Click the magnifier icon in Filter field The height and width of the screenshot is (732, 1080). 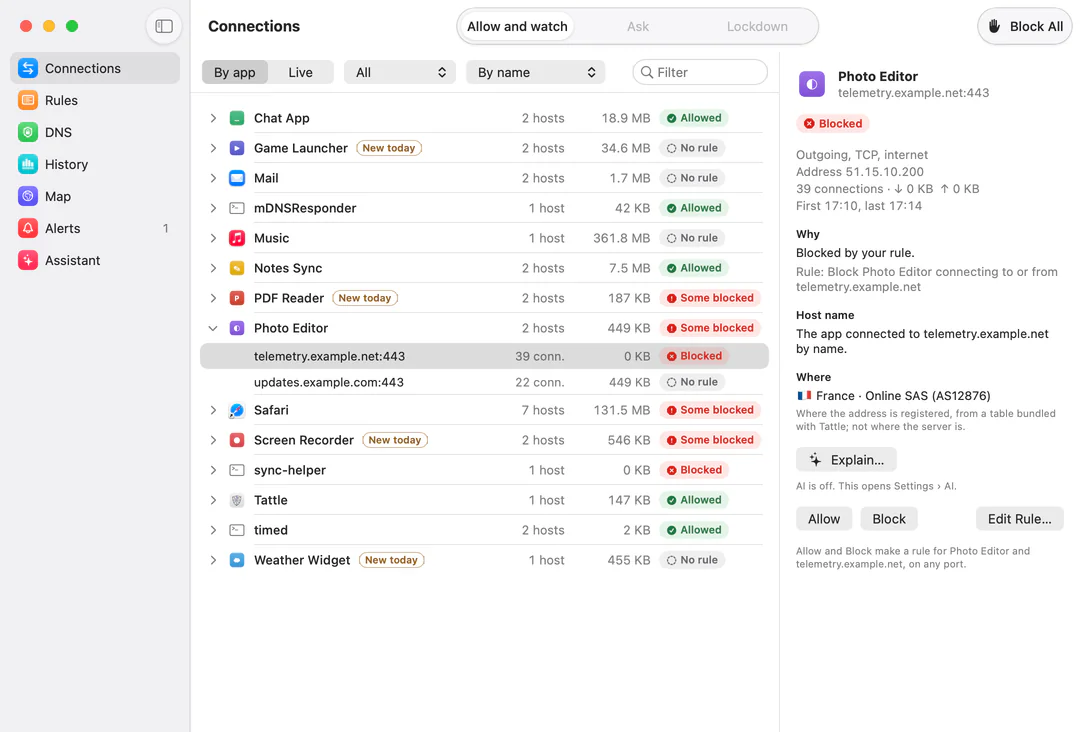tap(647, 72)
